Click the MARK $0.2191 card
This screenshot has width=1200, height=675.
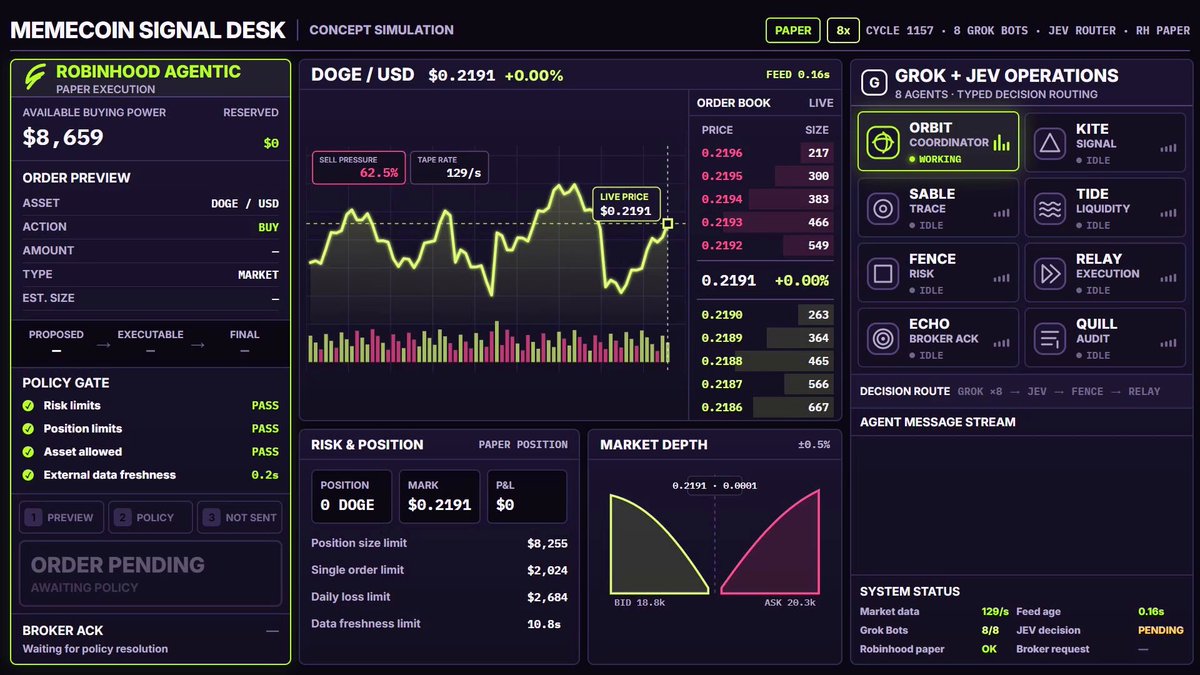pos(439,497)
